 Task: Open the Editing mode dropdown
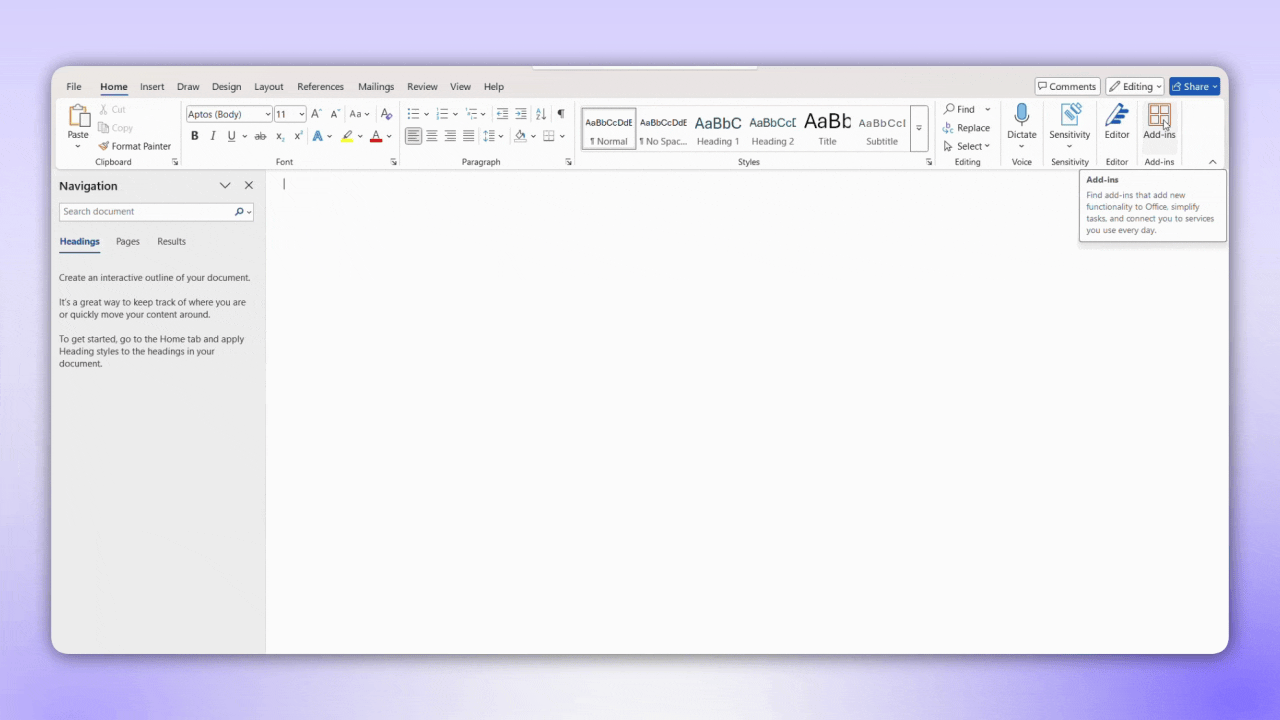tap(1135, 87)
